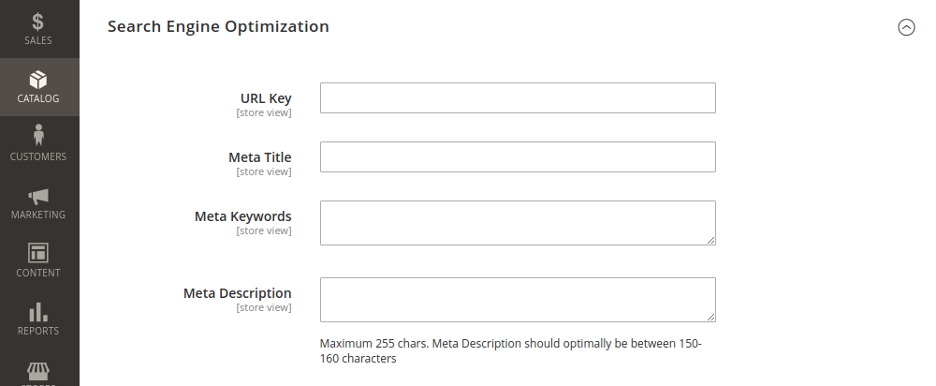Click the Meta Keywords field label

243,217
